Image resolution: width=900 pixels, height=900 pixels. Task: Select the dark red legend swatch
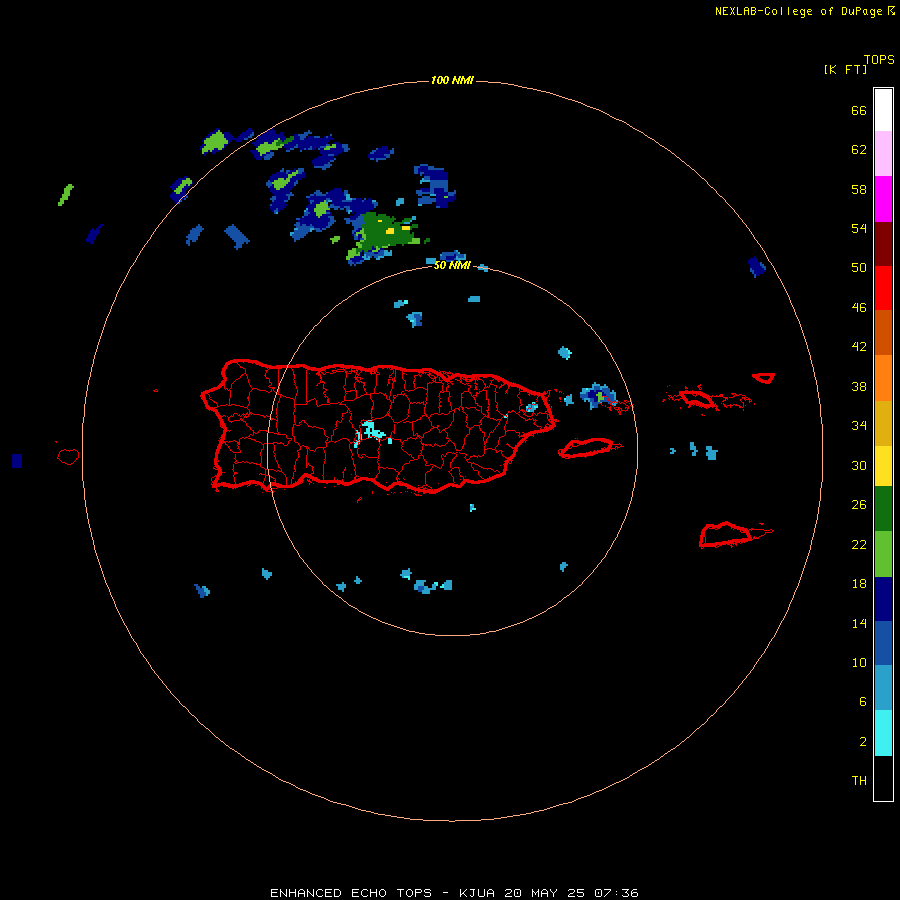(883, 243)
